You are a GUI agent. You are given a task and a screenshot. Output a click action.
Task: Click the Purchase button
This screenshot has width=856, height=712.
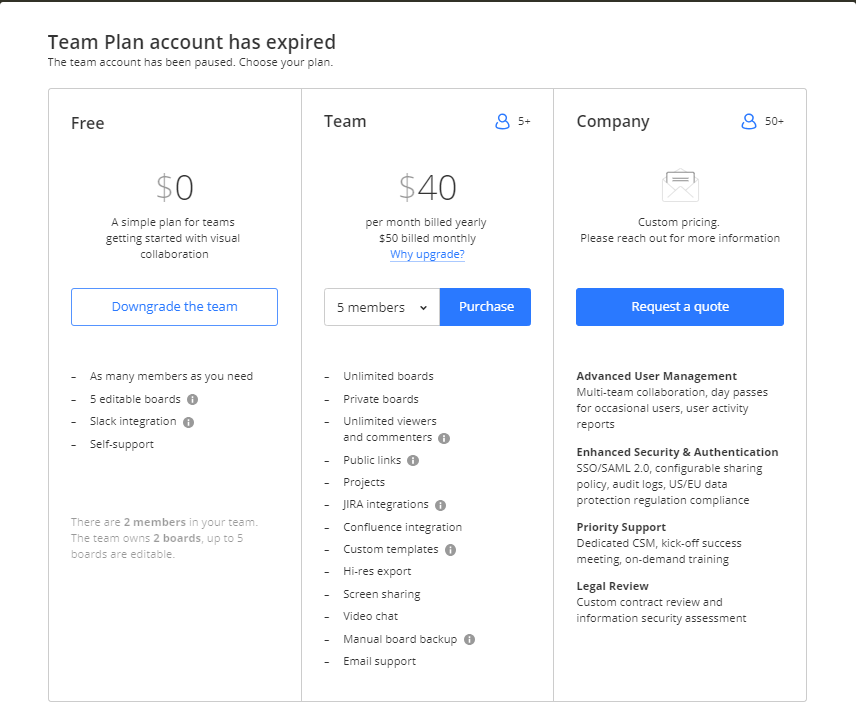tap(486, 307)
